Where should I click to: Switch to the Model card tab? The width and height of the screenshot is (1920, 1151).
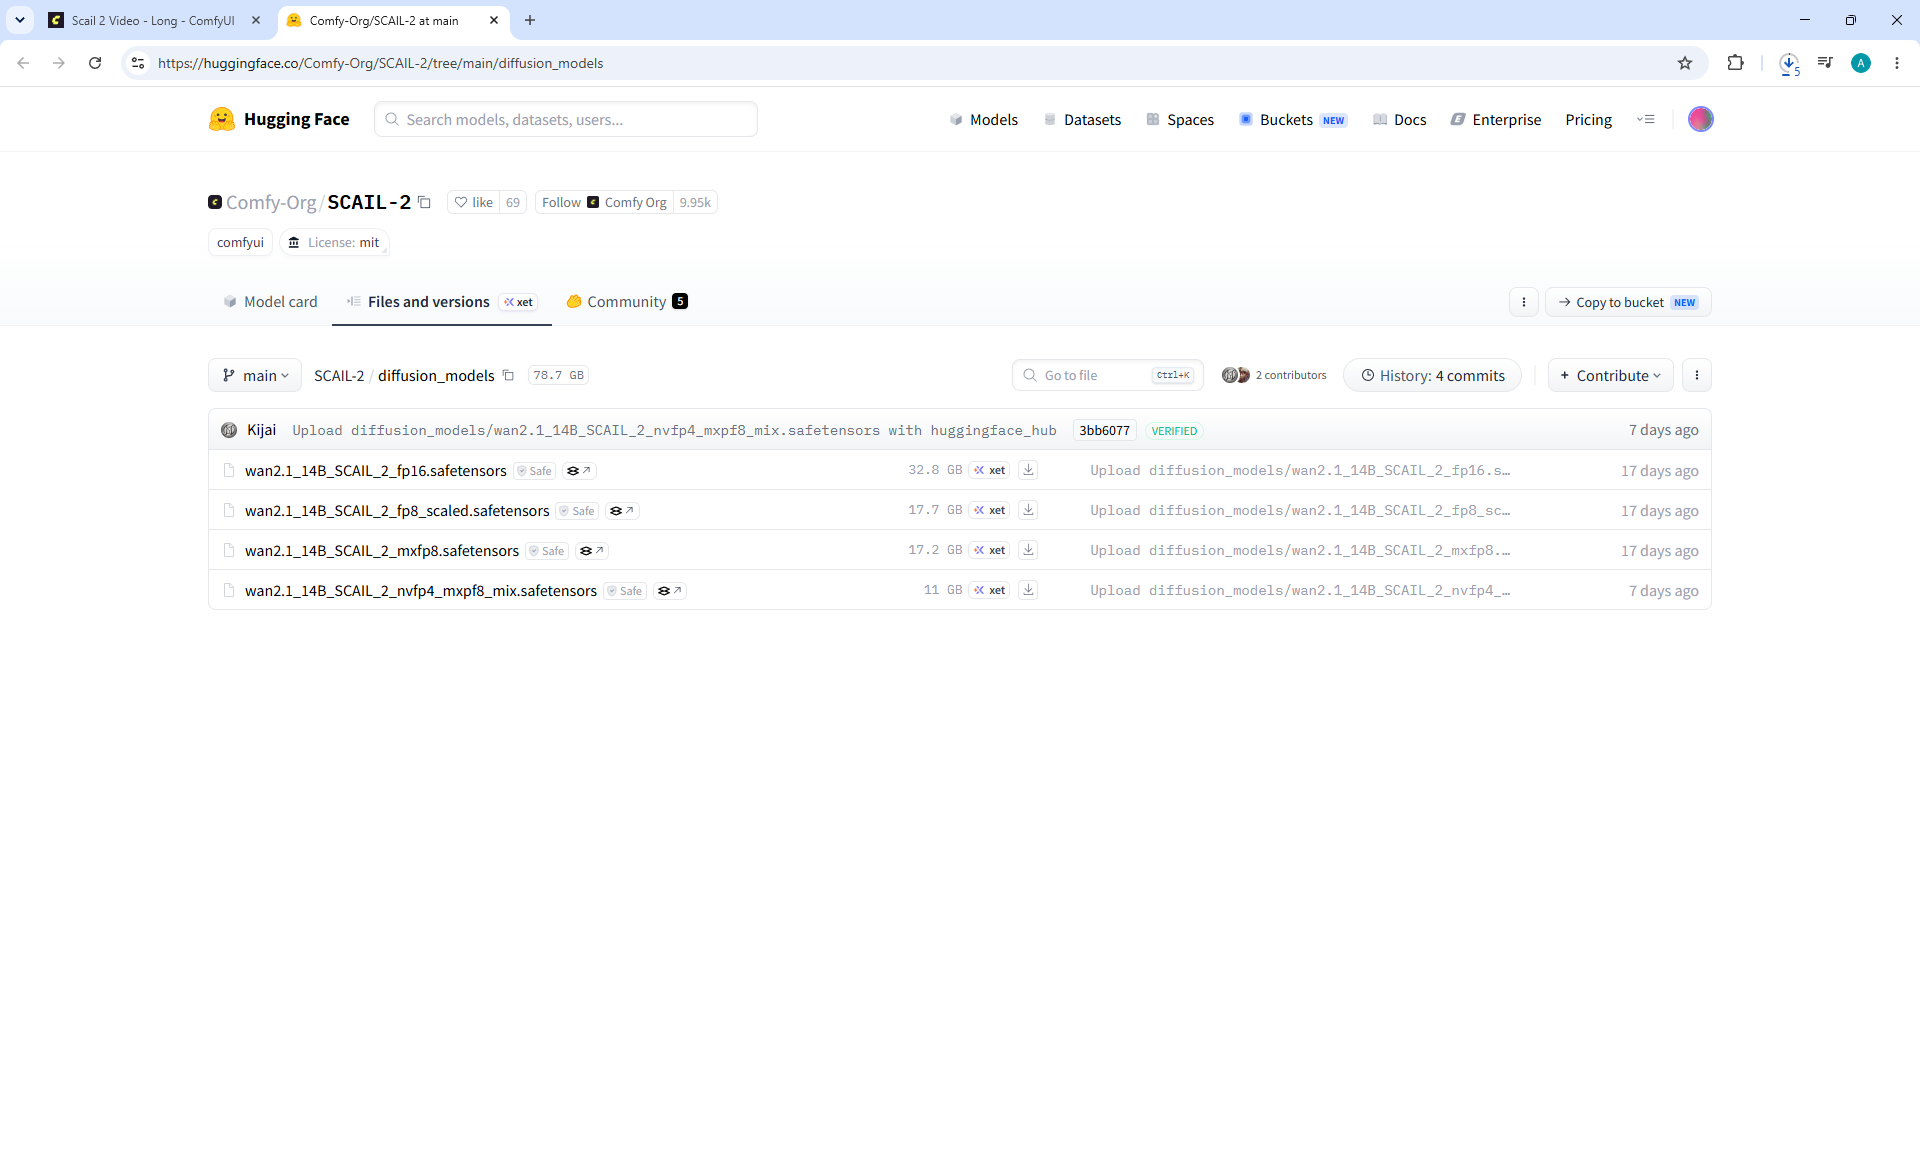(270, 302)
